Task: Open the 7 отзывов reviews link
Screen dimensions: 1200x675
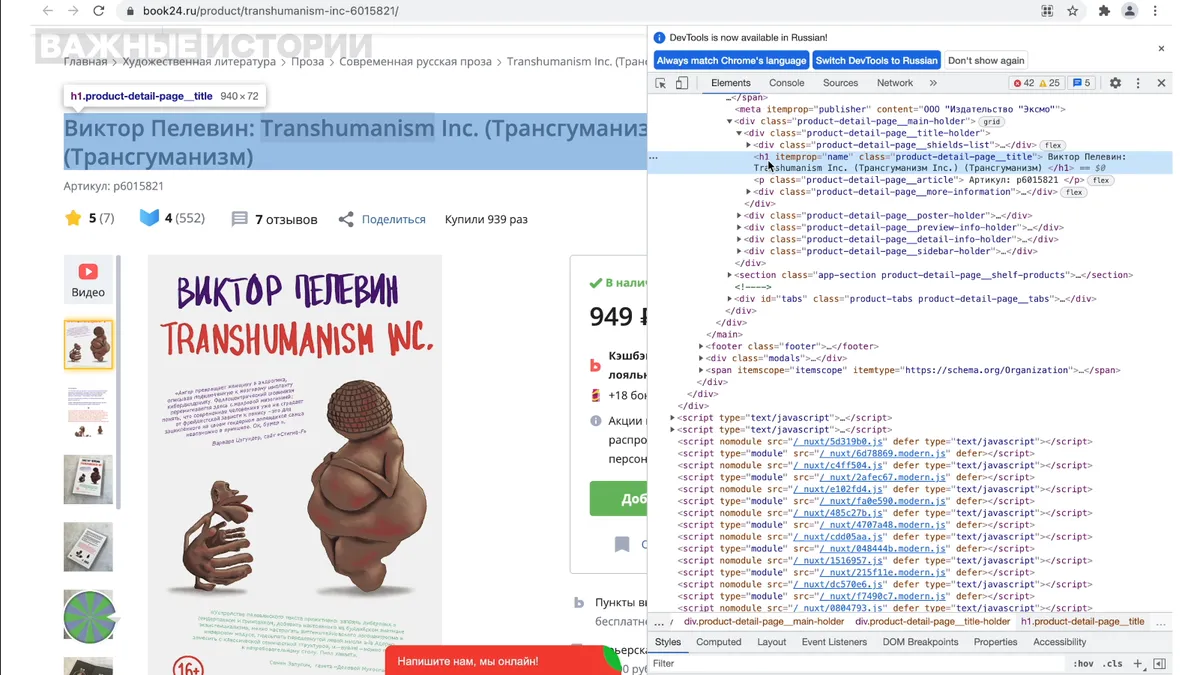Action: (274, 219)
